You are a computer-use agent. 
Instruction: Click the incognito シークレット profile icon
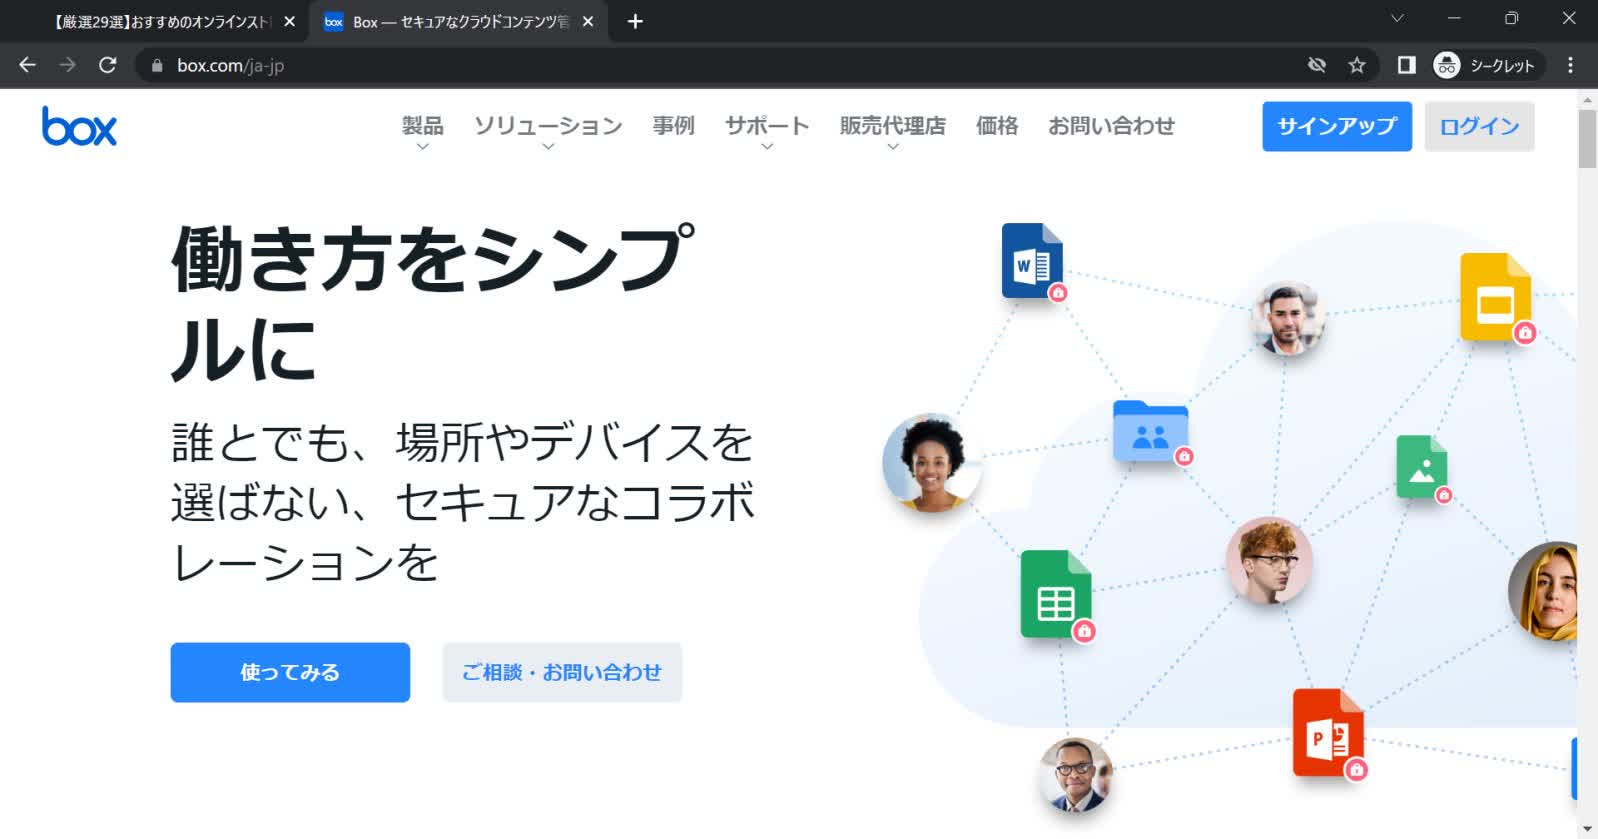pyautogui.click(x=1446, y=65)
